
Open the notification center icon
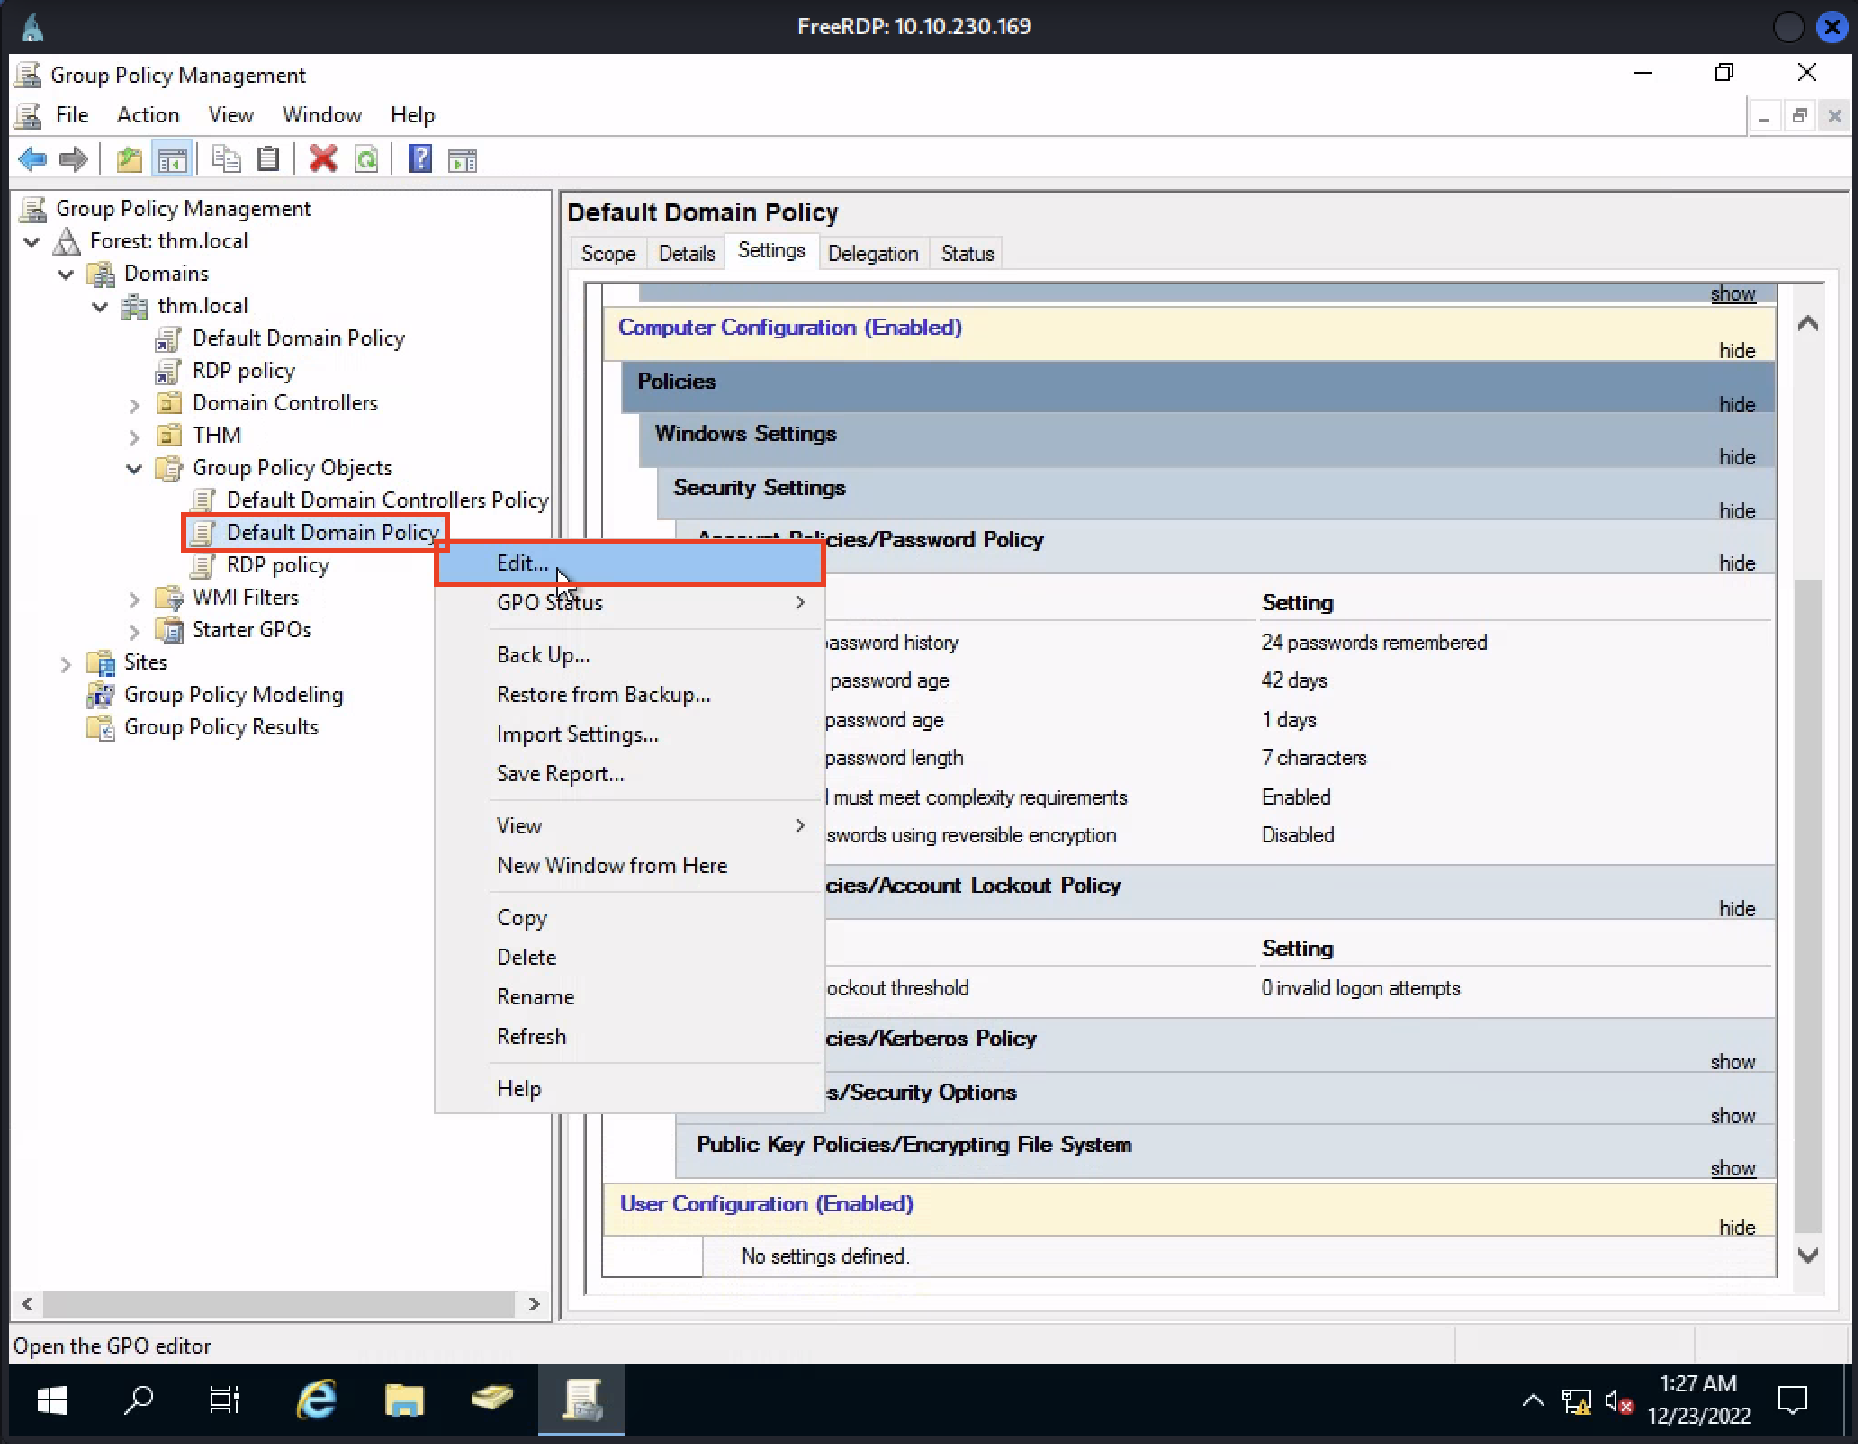click(x=1793, y=1401)
